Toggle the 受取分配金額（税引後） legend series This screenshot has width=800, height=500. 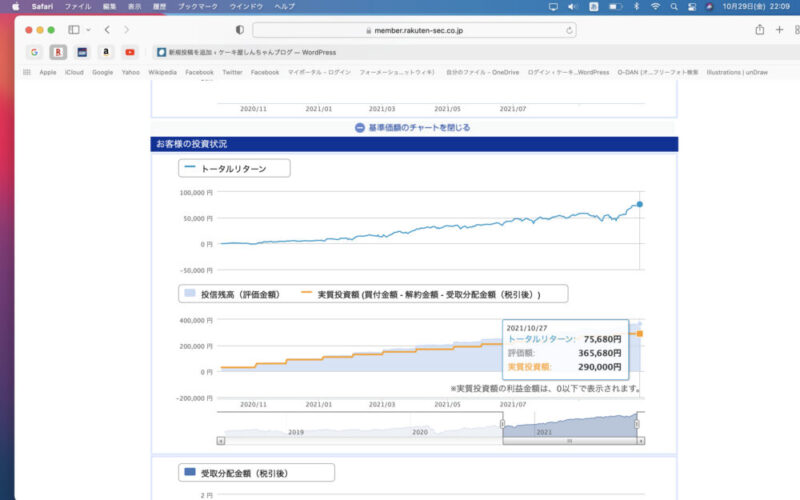257,472
